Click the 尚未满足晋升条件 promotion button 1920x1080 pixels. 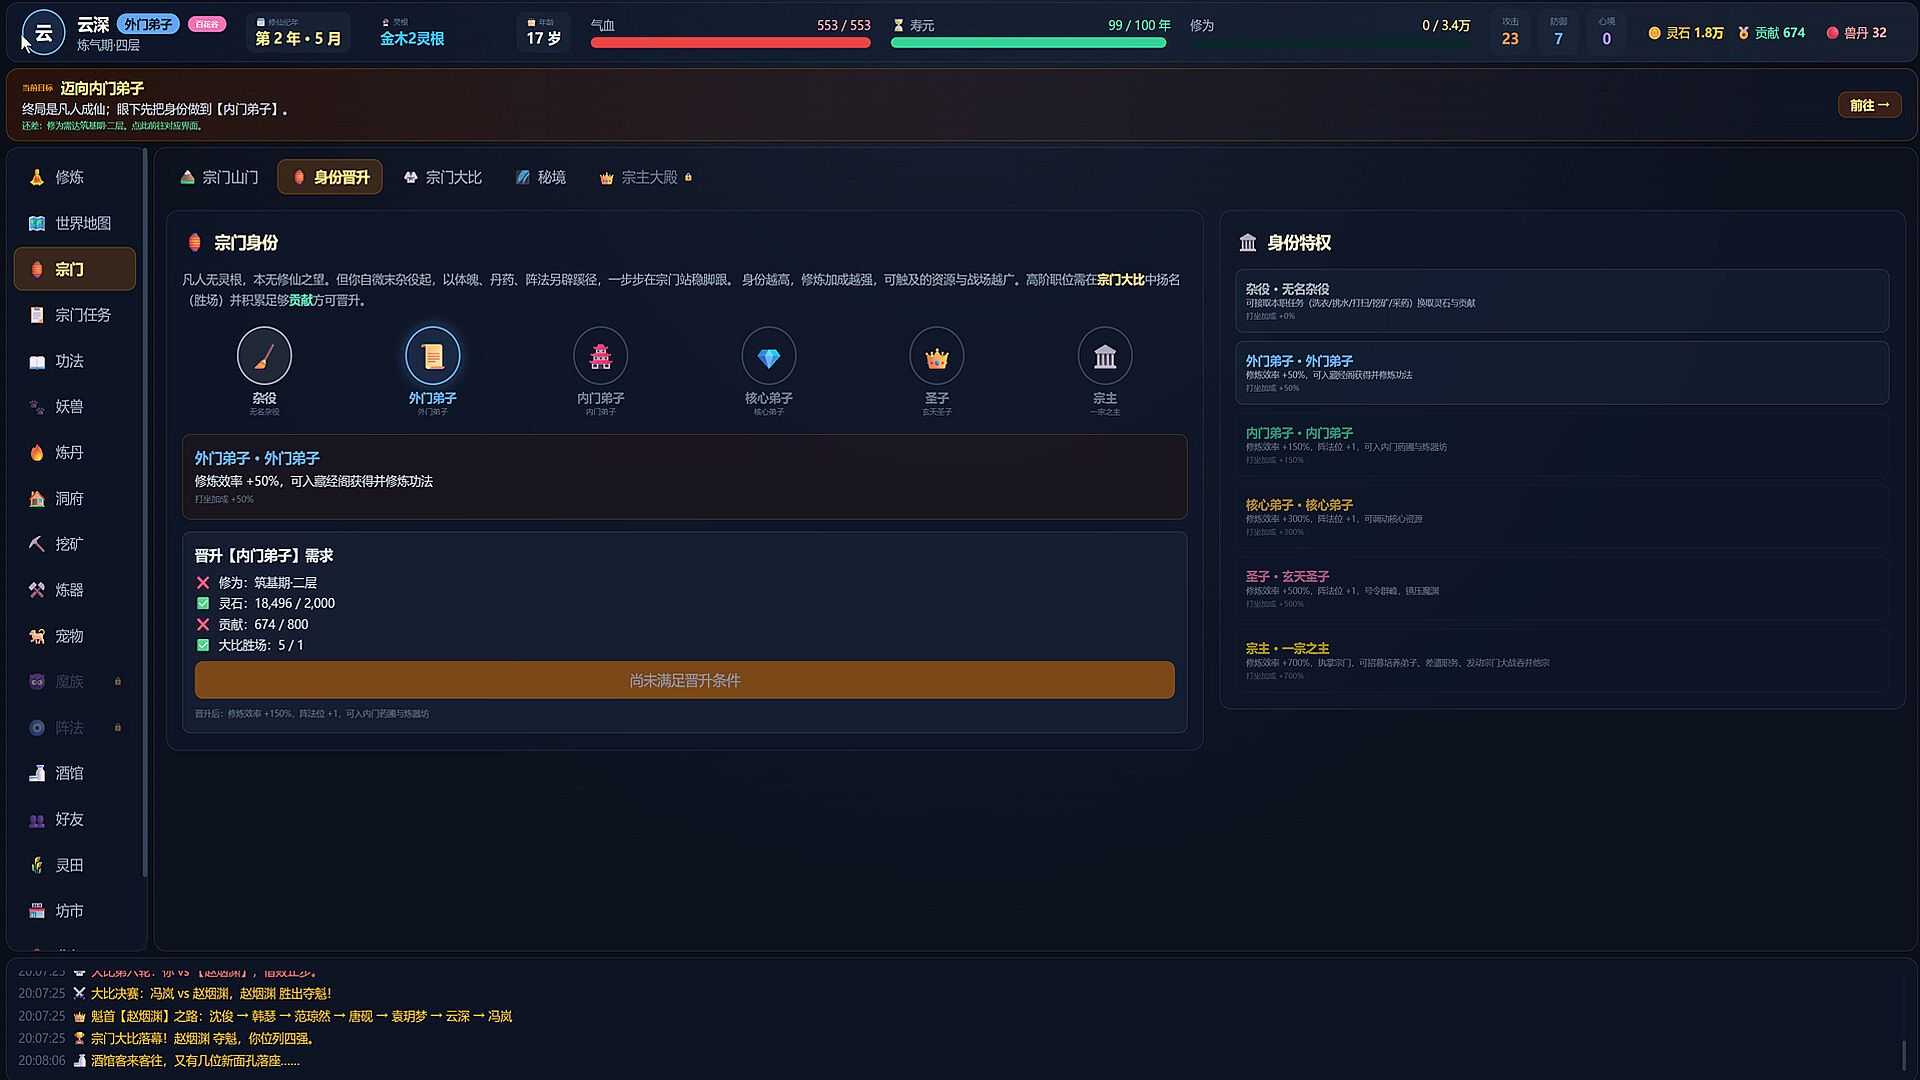coord(684,680)
